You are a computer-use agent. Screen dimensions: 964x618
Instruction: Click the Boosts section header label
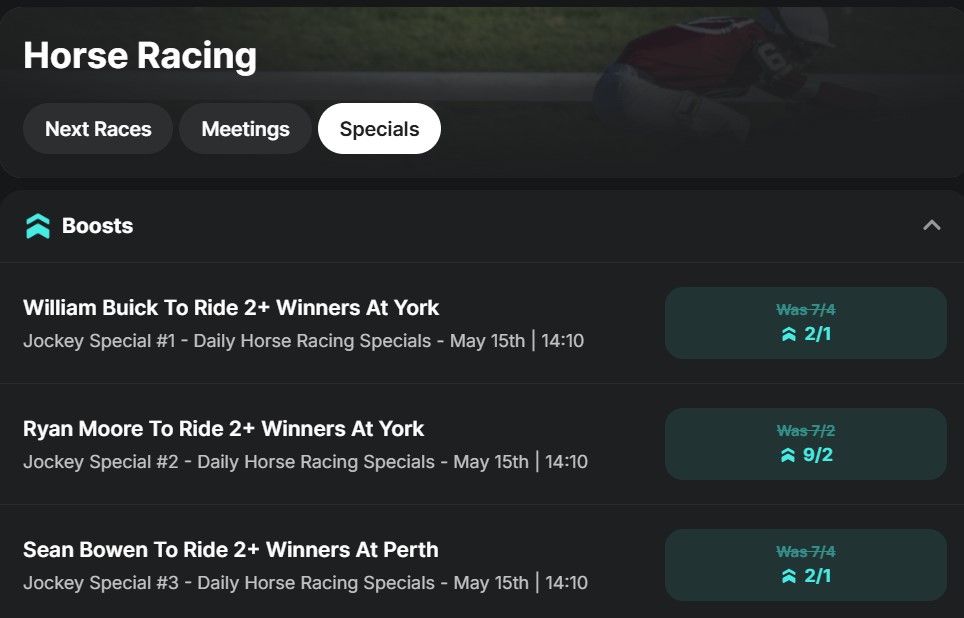97,226
